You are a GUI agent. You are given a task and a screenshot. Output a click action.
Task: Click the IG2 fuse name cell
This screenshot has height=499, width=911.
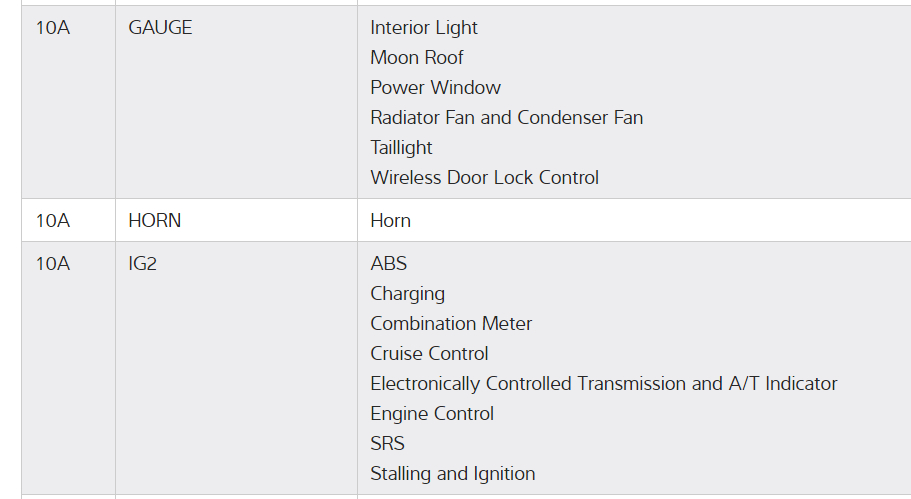[143, 264]
